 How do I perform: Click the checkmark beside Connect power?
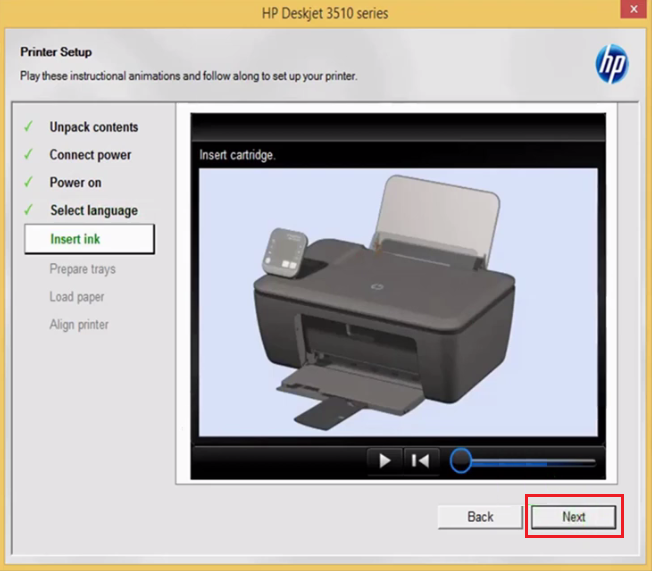(x=28, y=154)
